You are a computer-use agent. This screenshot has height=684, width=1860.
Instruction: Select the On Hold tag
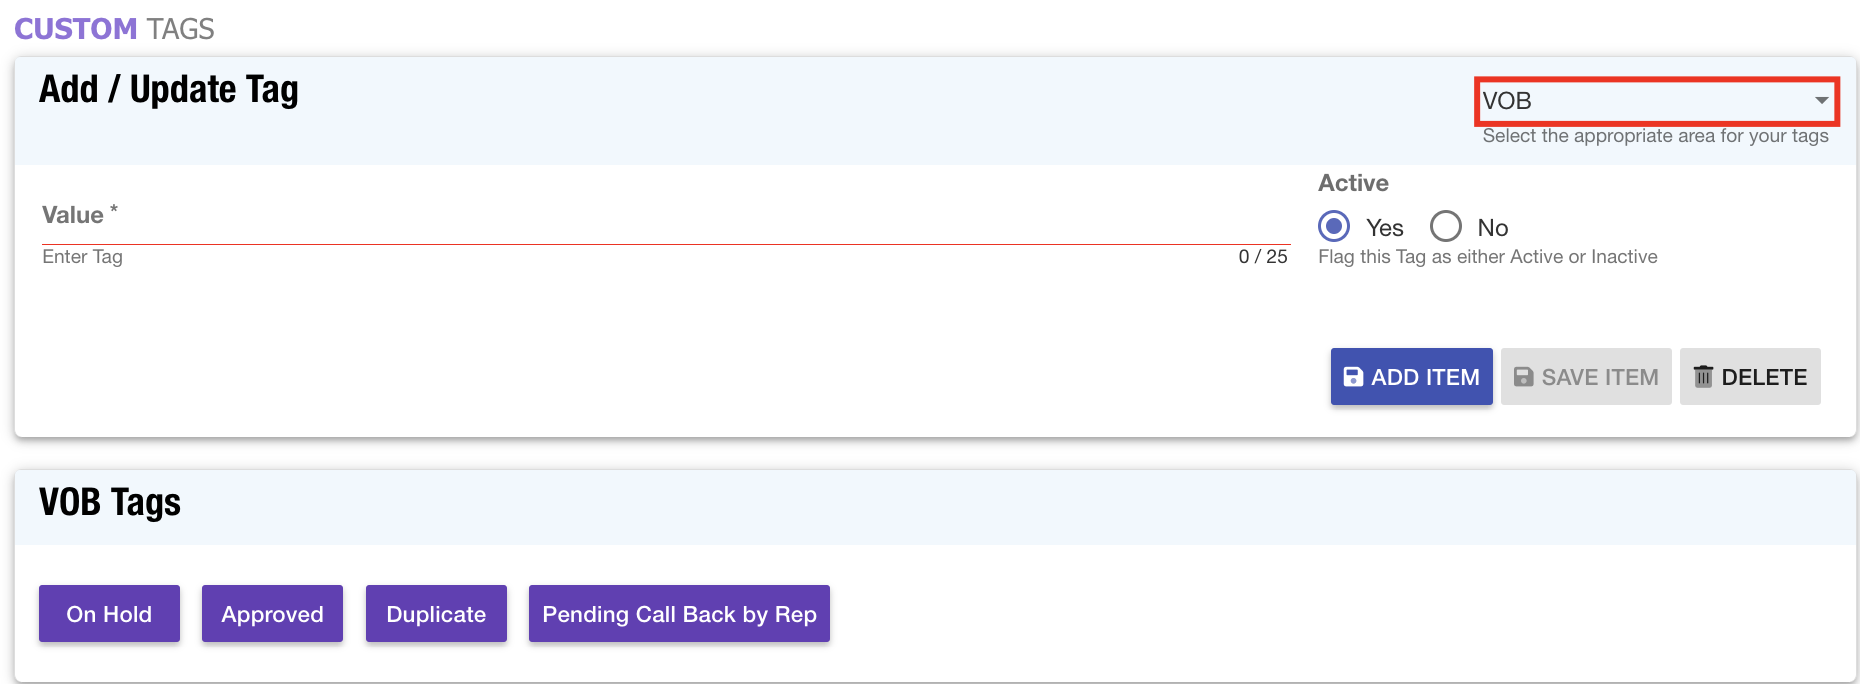109,614
